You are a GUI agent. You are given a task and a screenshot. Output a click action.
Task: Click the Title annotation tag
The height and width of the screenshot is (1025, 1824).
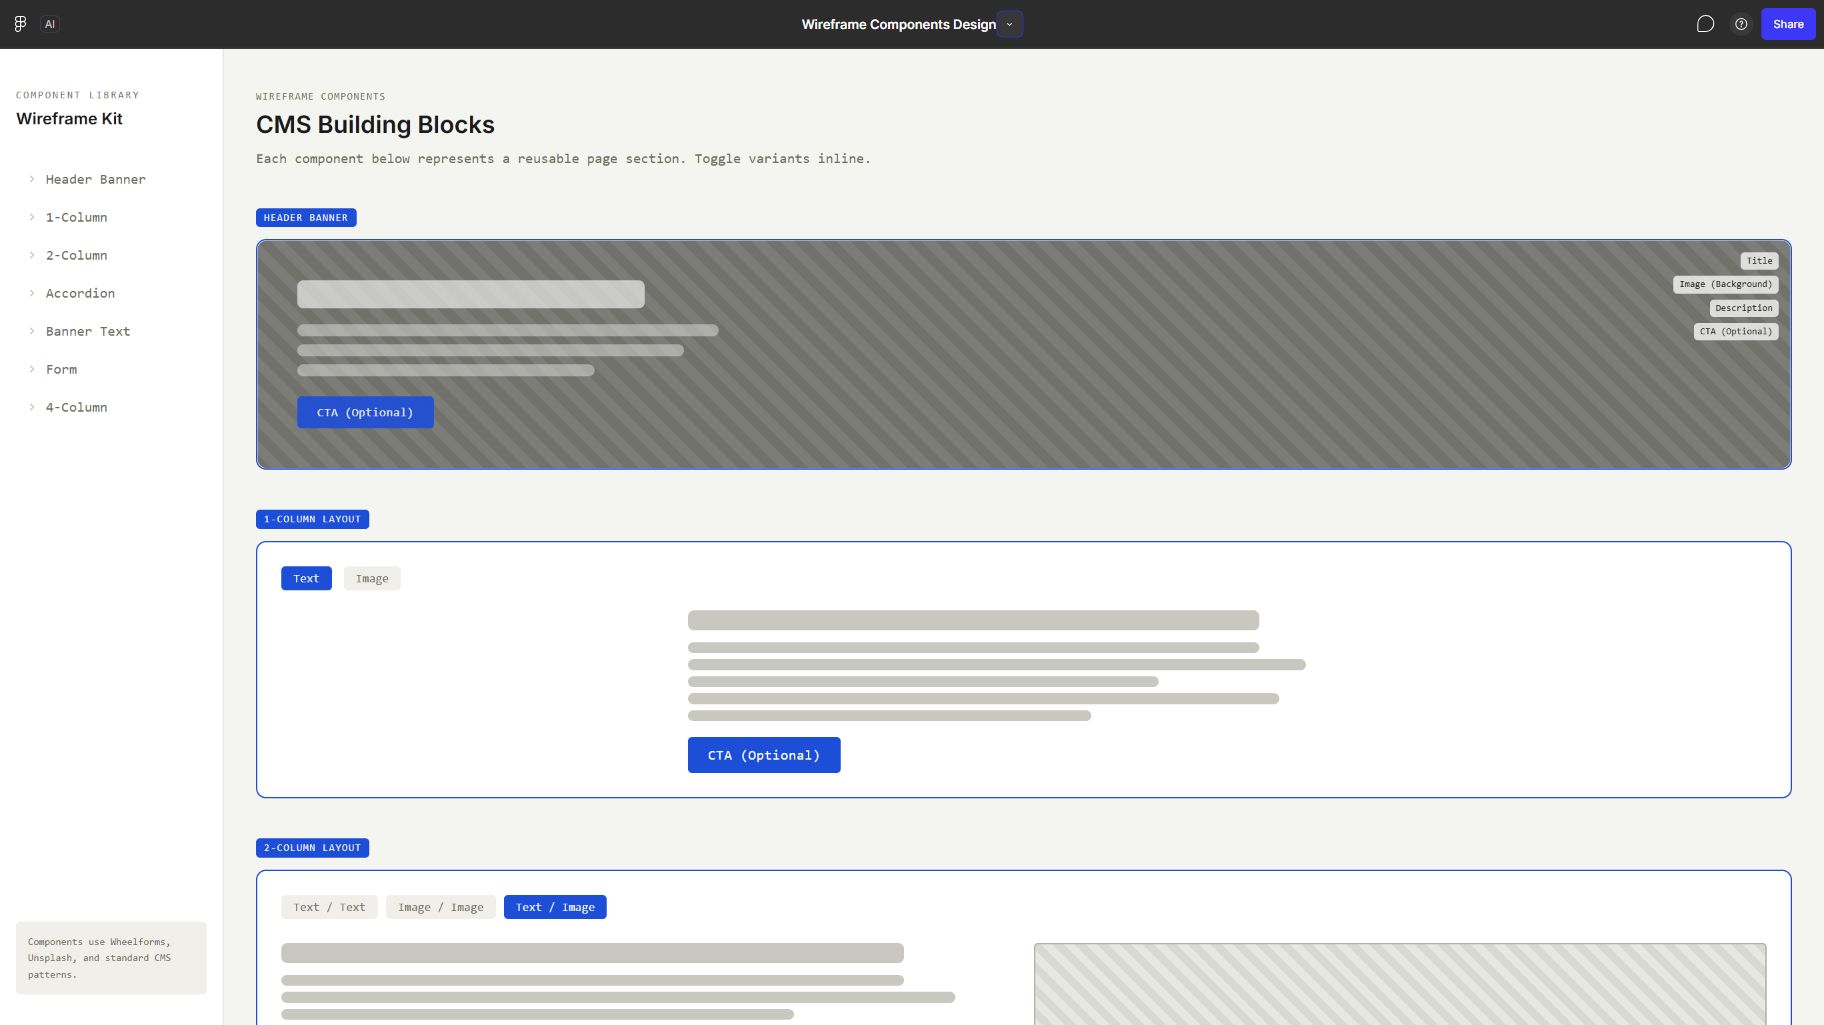[1759, 261]
